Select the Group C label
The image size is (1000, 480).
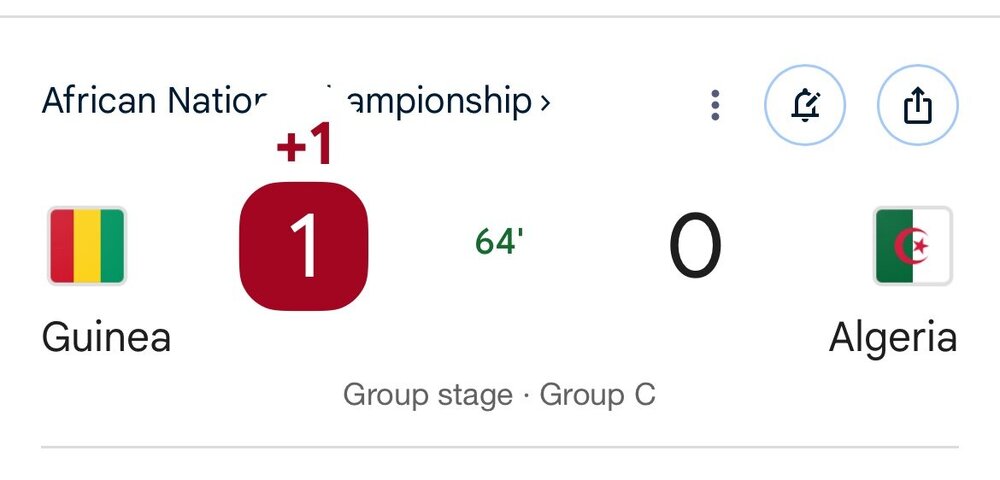click(x=598, y=394)
